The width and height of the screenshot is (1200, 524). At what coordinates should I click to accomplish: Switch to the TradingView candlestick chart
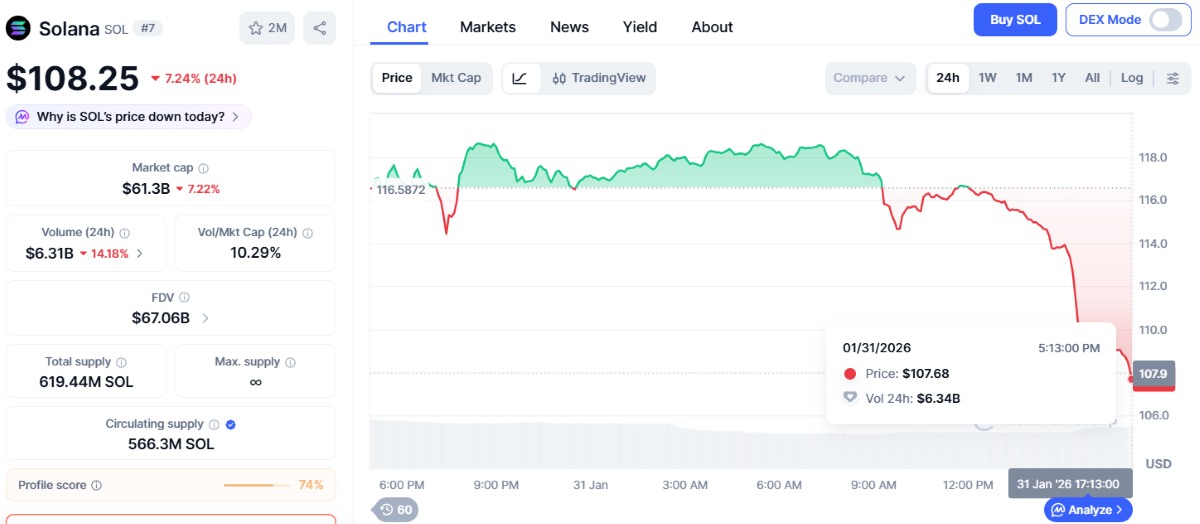tap(599, 78)
